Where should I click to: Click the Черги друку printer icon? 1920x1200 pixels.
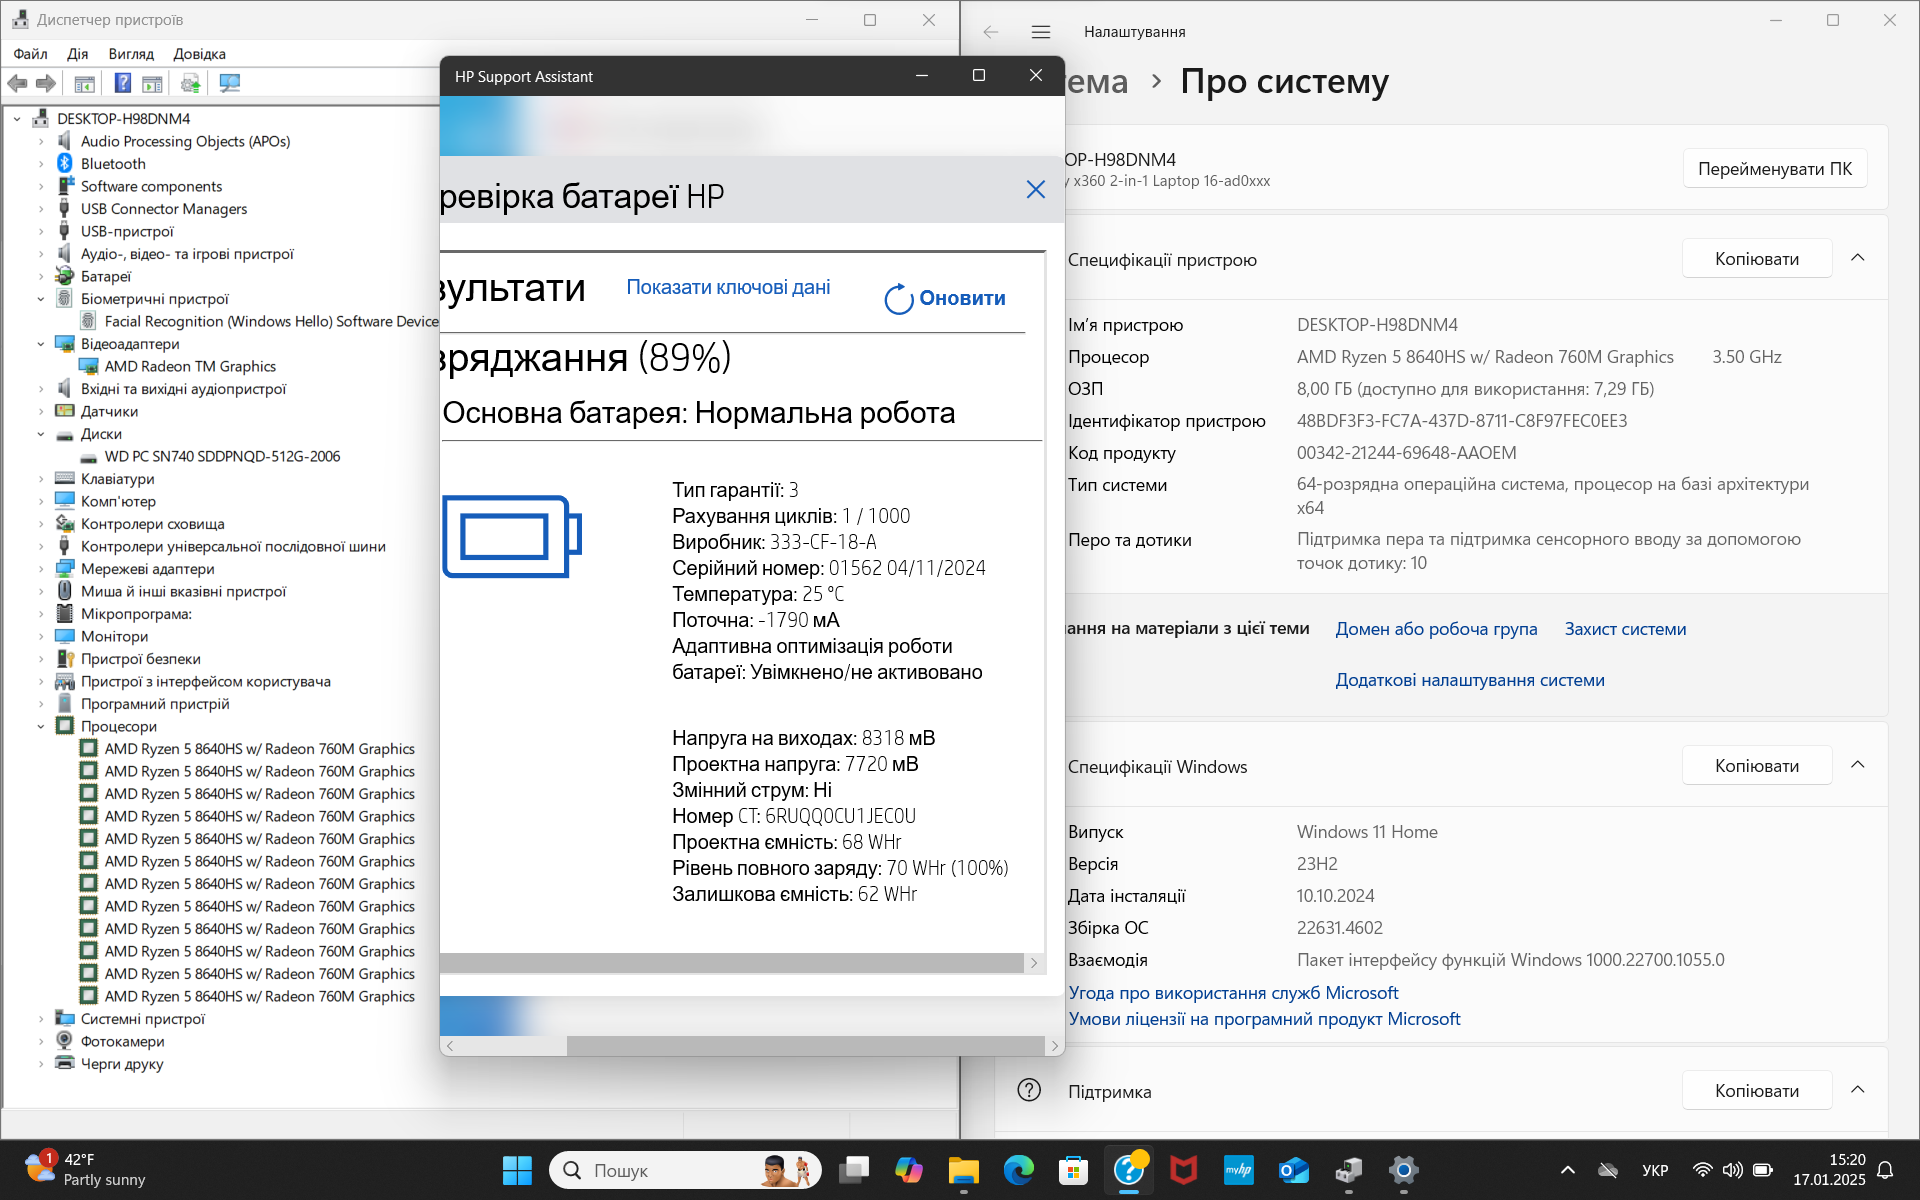[65, 1064]
